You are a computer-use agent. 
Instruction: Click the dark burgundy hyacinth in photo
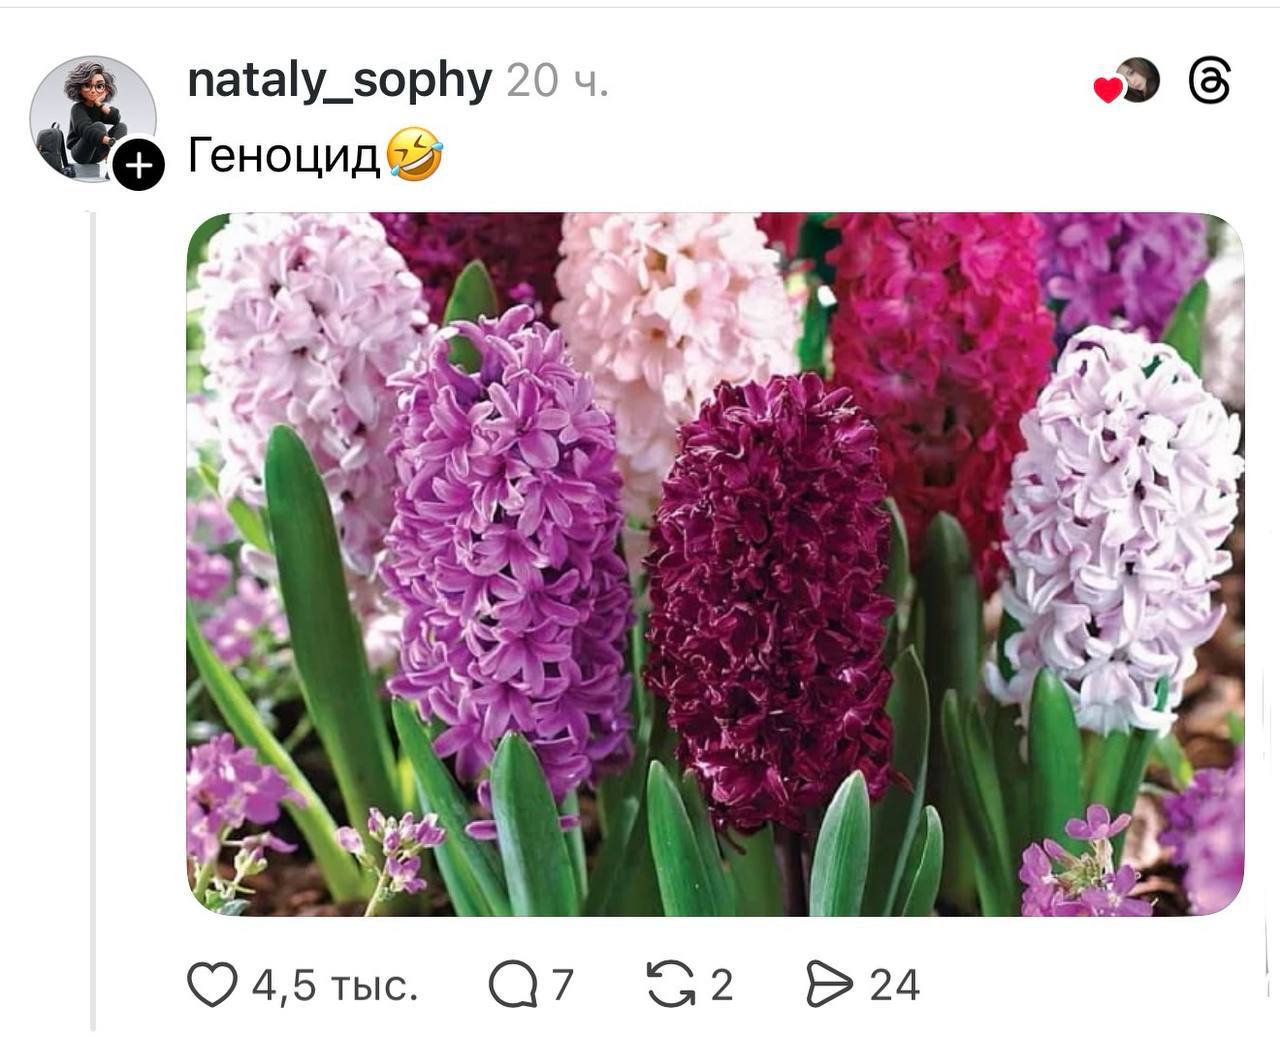(x=768, y=600)
